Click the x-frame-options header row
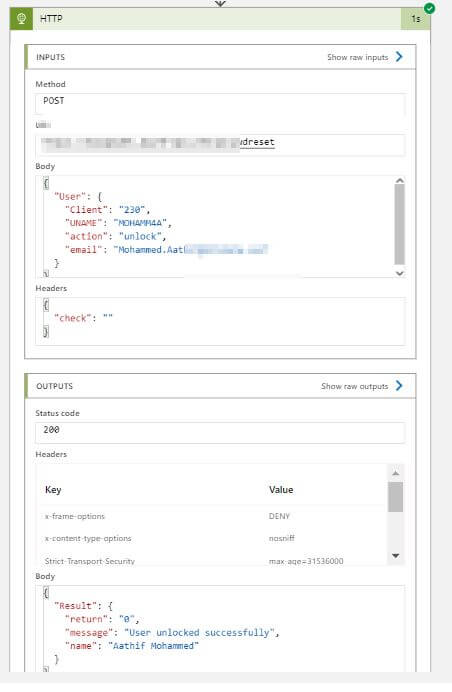Screen dimensions: 452x692 [212, 516]
